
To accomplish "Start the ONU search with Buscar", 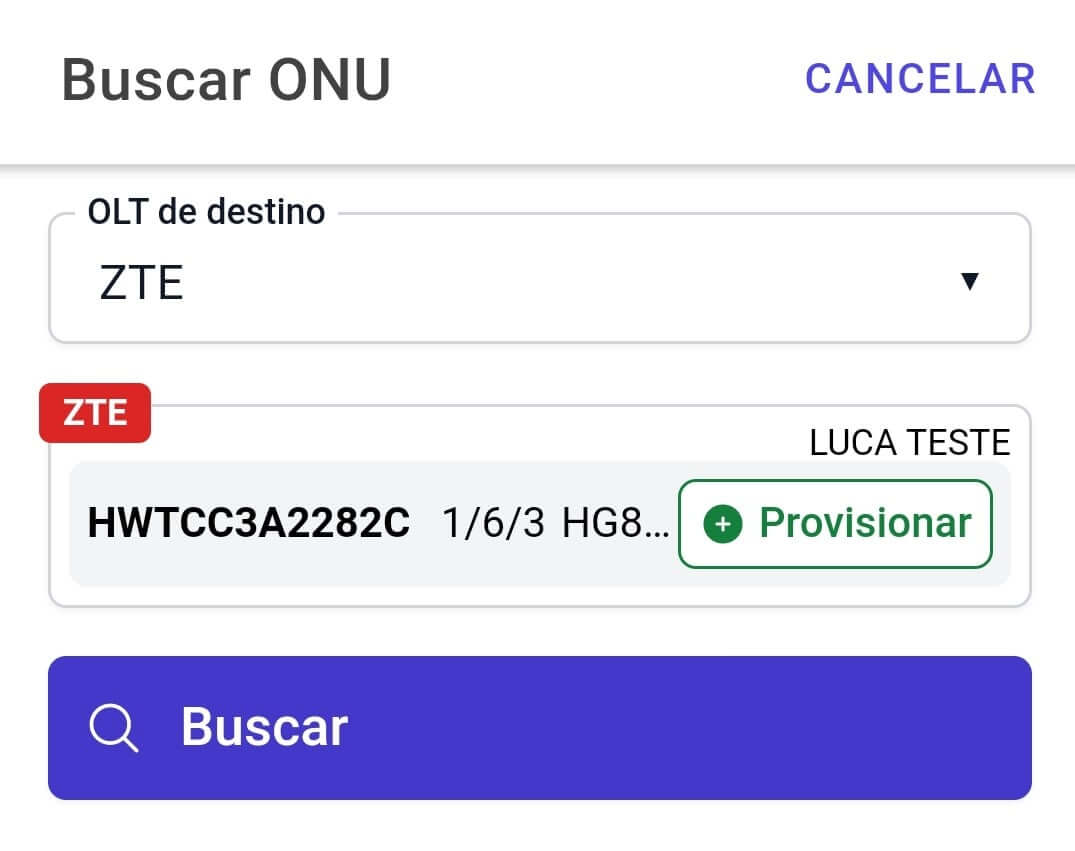I will click(540, 727).
